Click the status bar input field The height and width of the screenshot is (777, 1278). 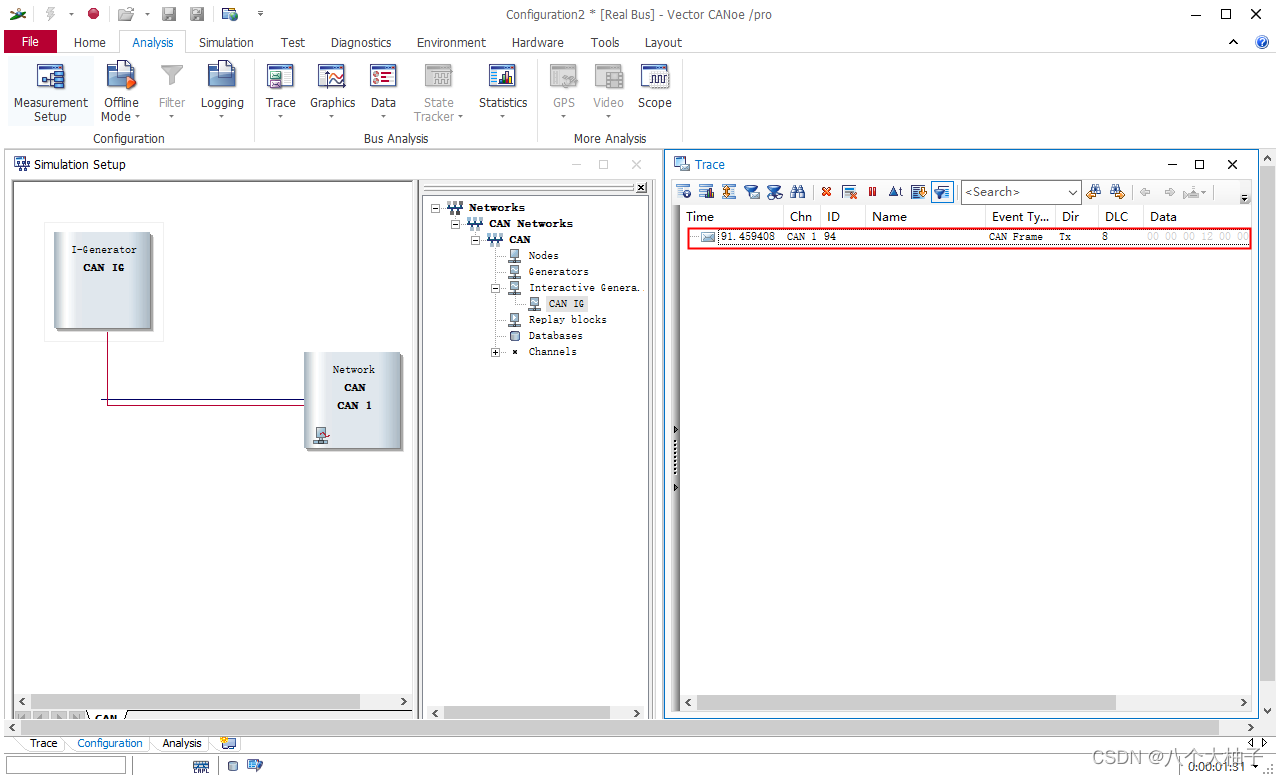coord(66,765)
